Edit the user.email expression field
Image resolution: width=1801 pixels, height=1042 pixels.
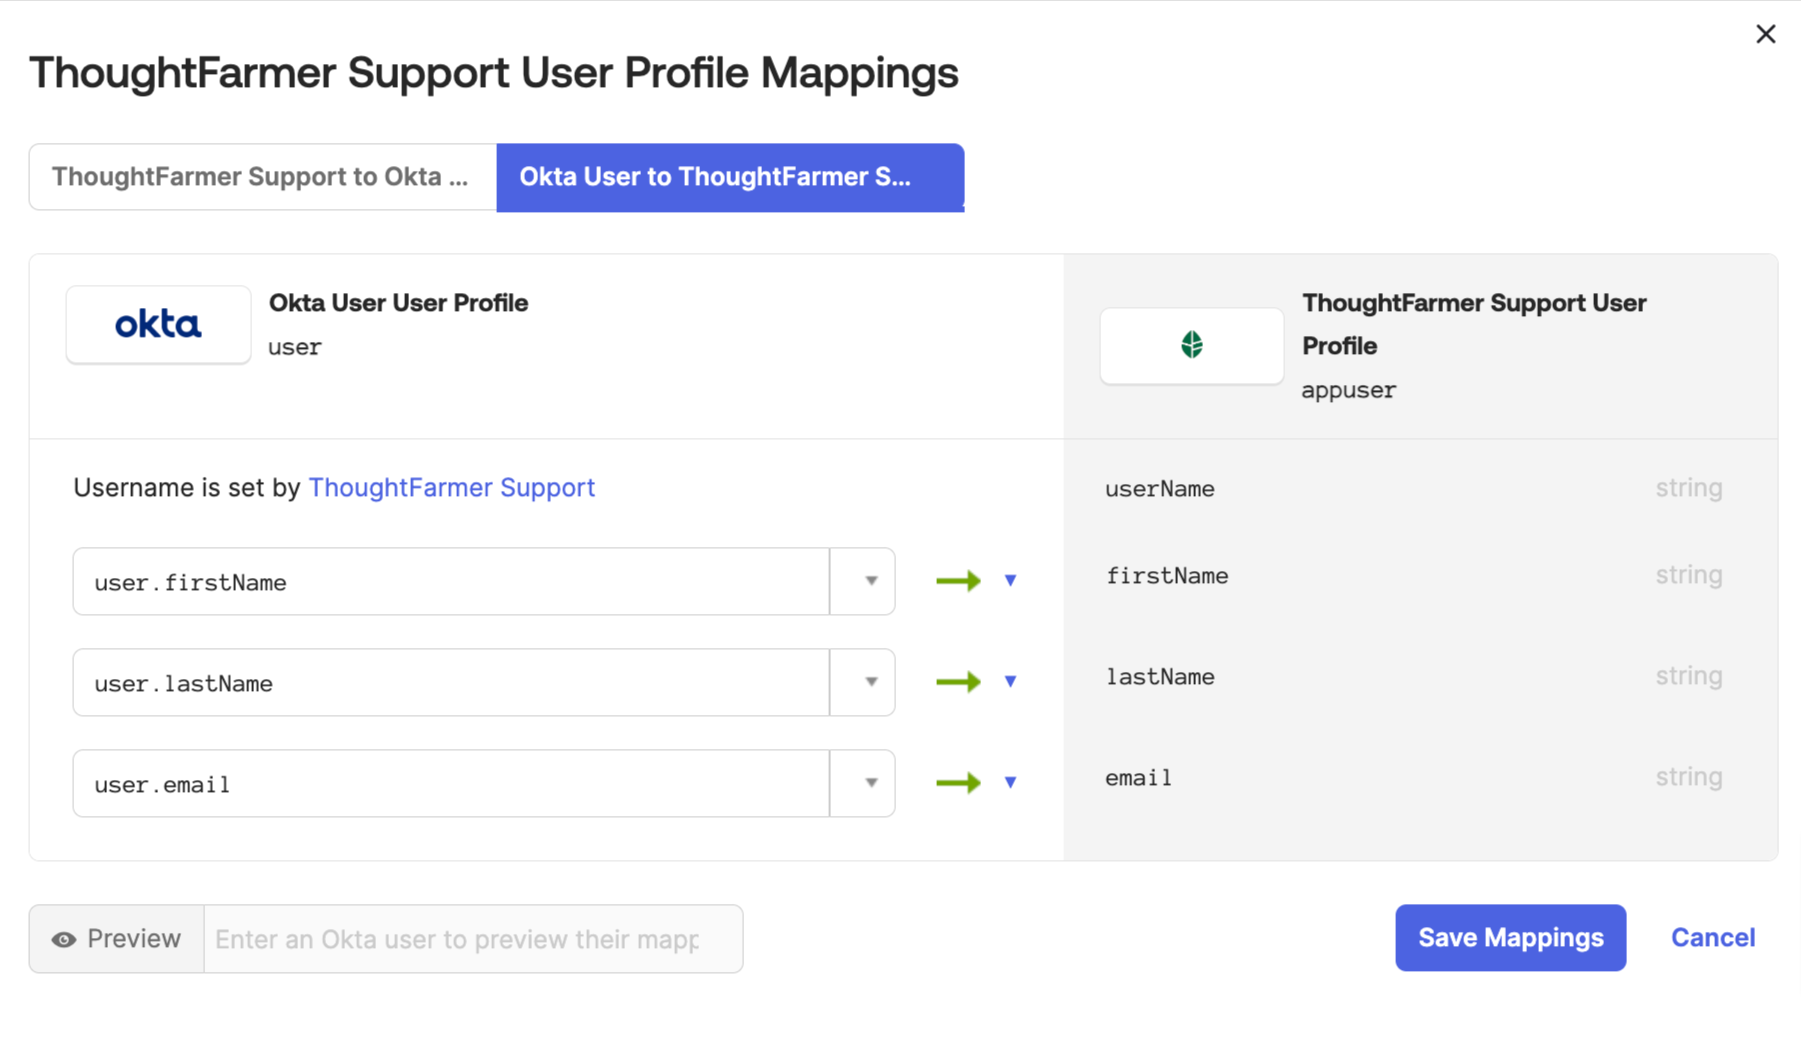[451, 783]
